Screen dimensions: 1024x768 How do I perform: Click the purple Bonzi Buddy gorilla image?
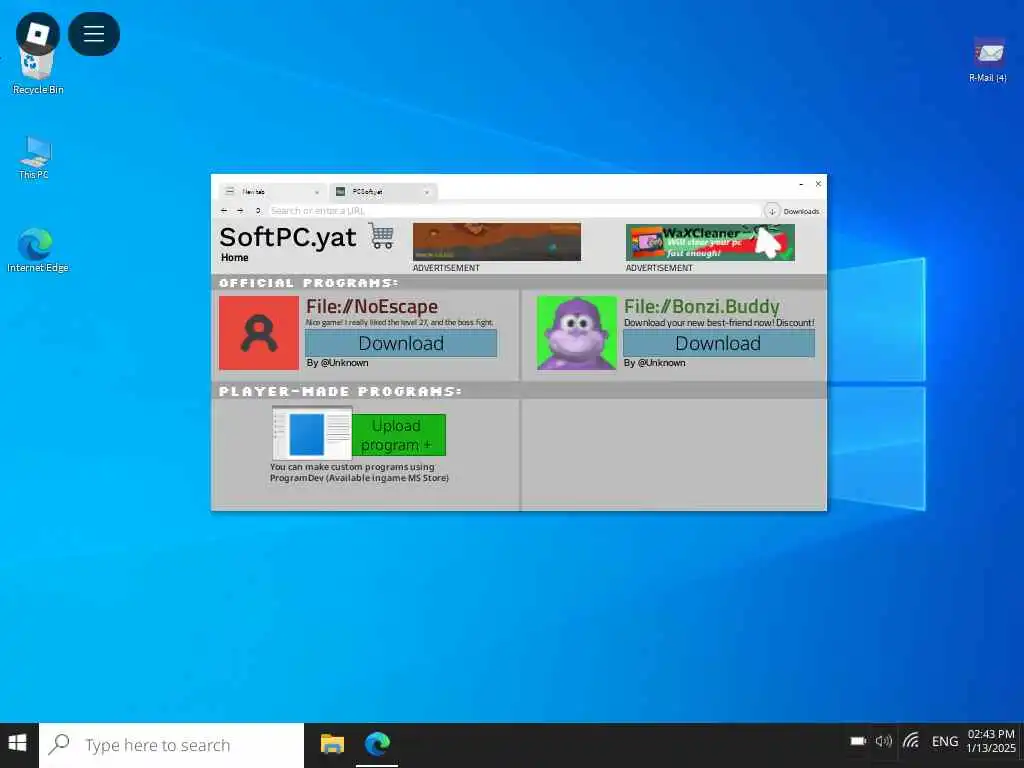coord(577,333)
